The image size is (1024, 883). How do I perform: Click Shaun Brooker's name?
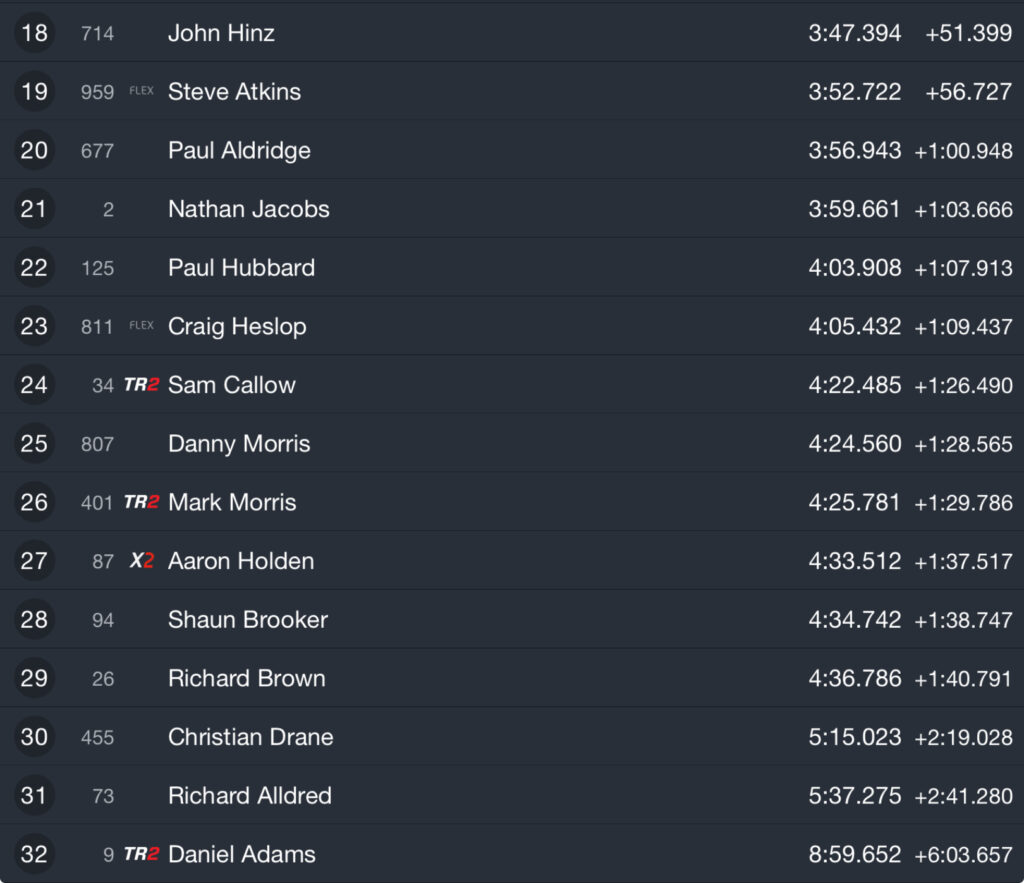pyautogui.click(x=248, y=620)
